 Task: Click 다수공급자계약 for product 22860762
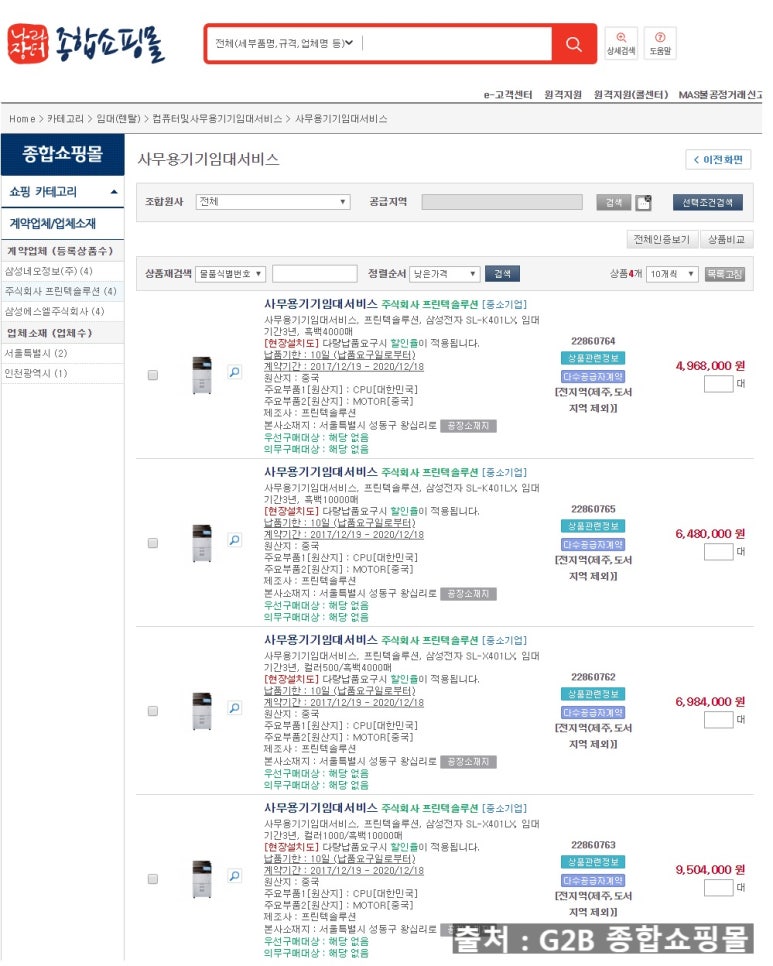click(593, 713)
